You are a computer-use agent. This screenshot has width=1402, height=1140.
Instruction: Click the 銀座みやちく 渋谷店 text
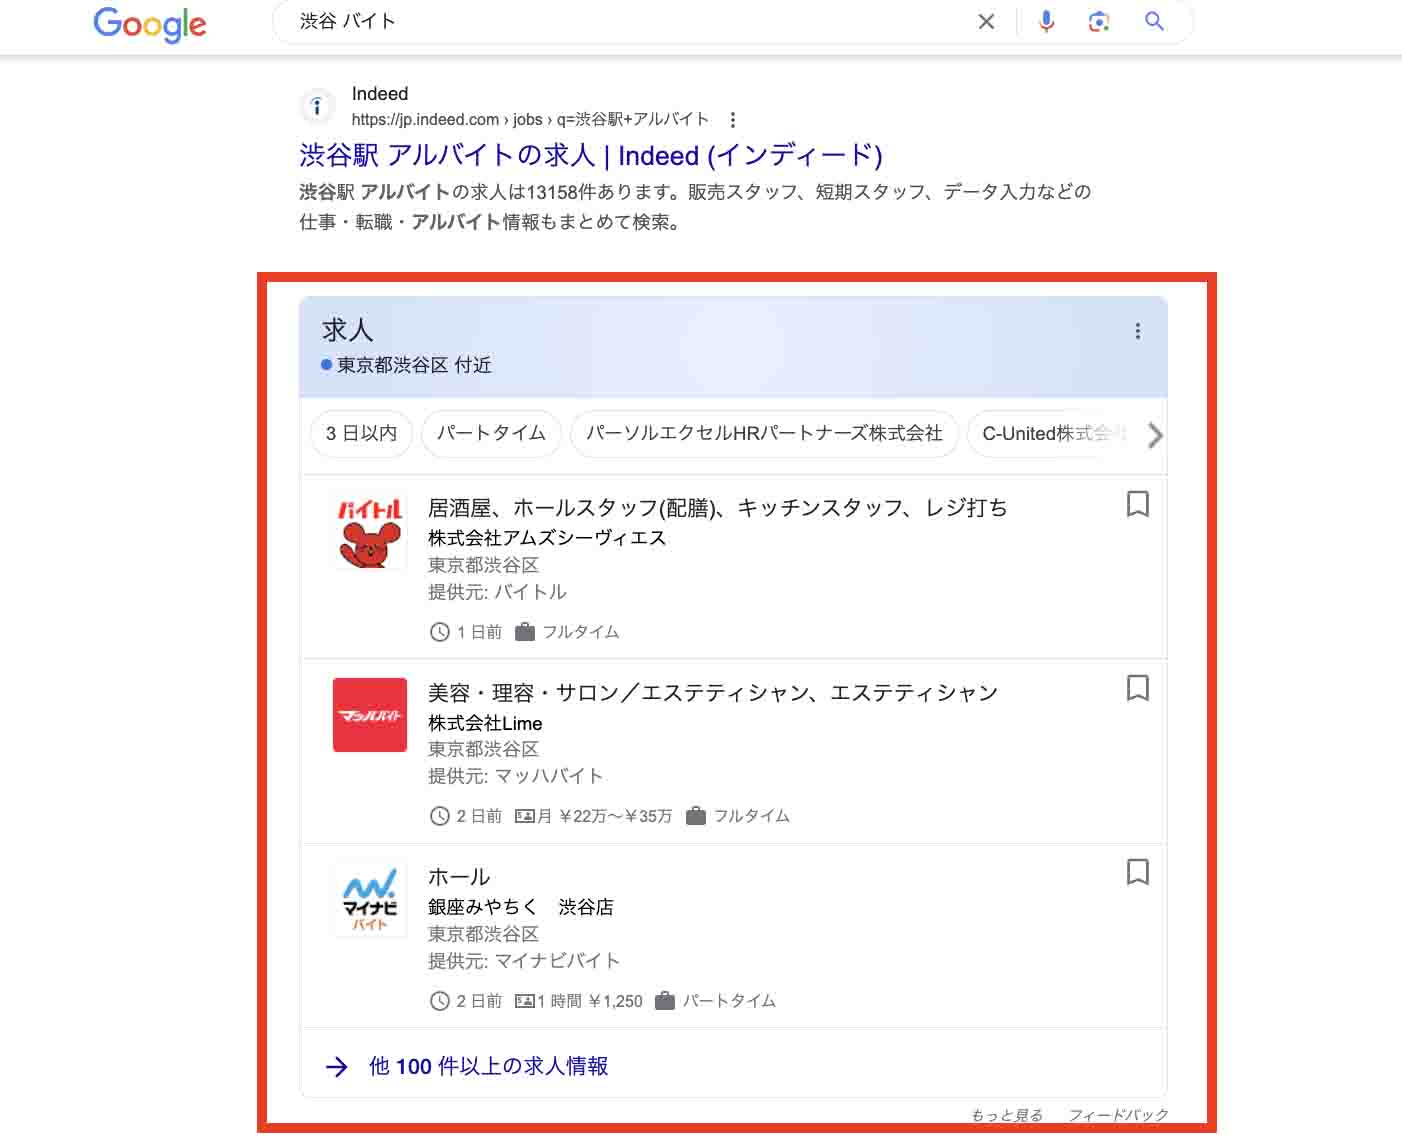point(521,907)
